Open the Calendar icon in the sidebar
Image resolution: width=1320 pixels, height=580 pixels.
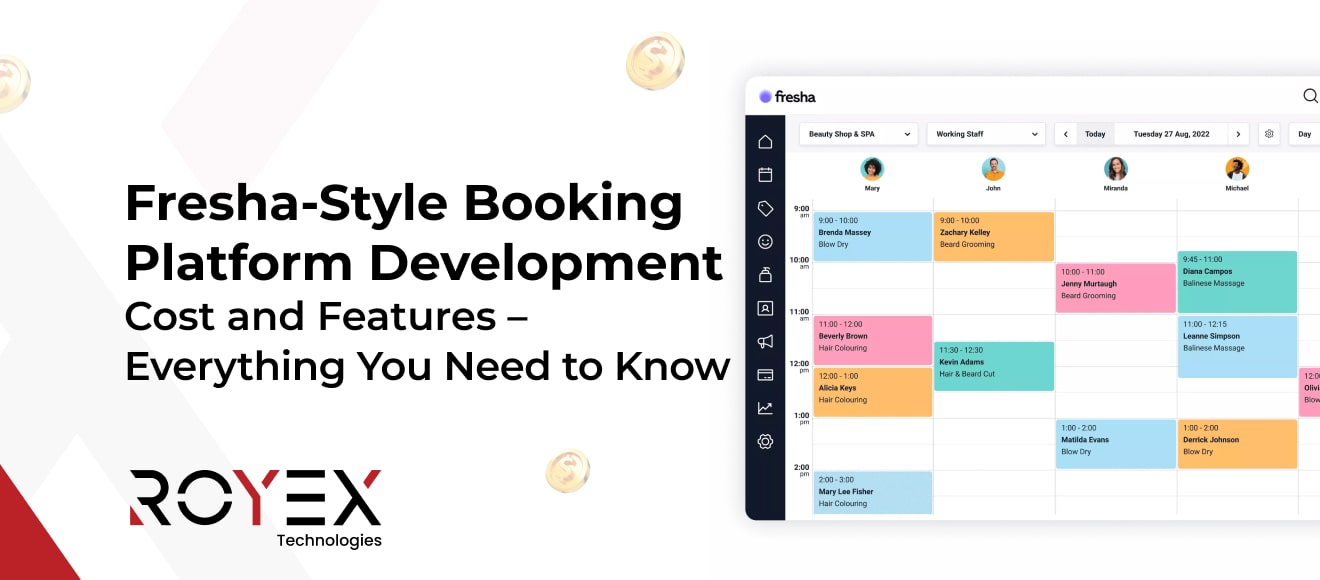click(x=765, y=175)
